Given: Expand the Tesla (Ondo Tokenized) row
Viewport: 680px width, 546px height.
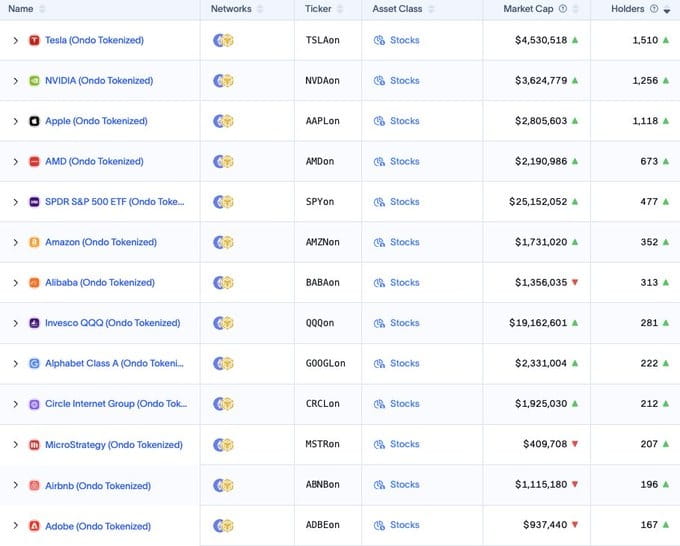Looking at the screenshot, I should coord(15,40).
